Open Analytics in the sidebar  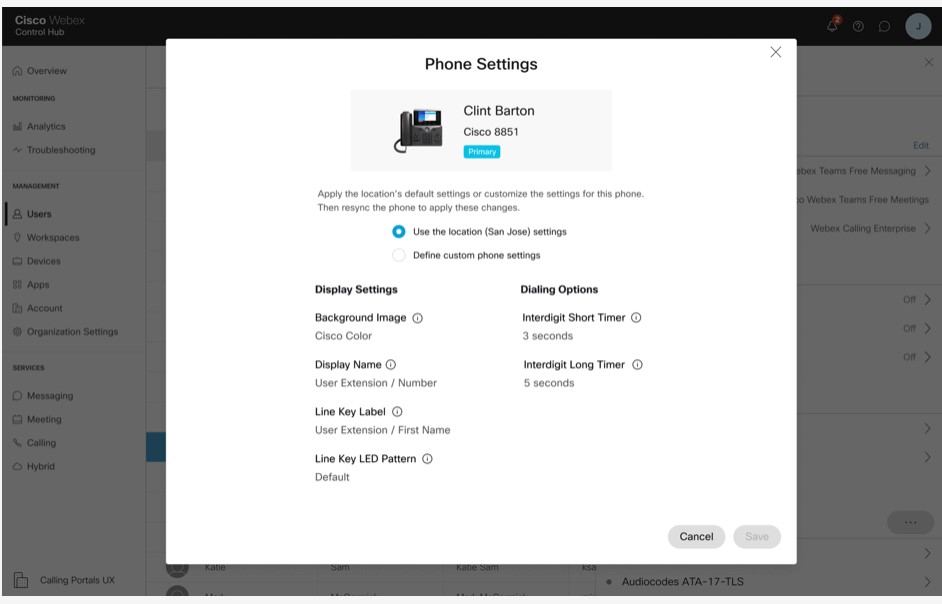46,127
